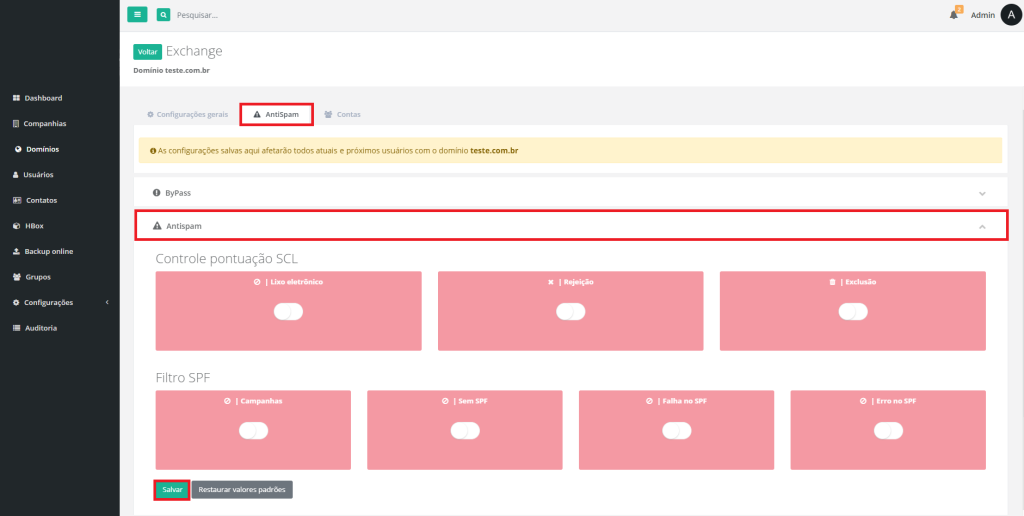The height and width of the screenshot is (516, 1024).
Task: Toggle the Rejeição switch
Action: click(x=570, y=312)
